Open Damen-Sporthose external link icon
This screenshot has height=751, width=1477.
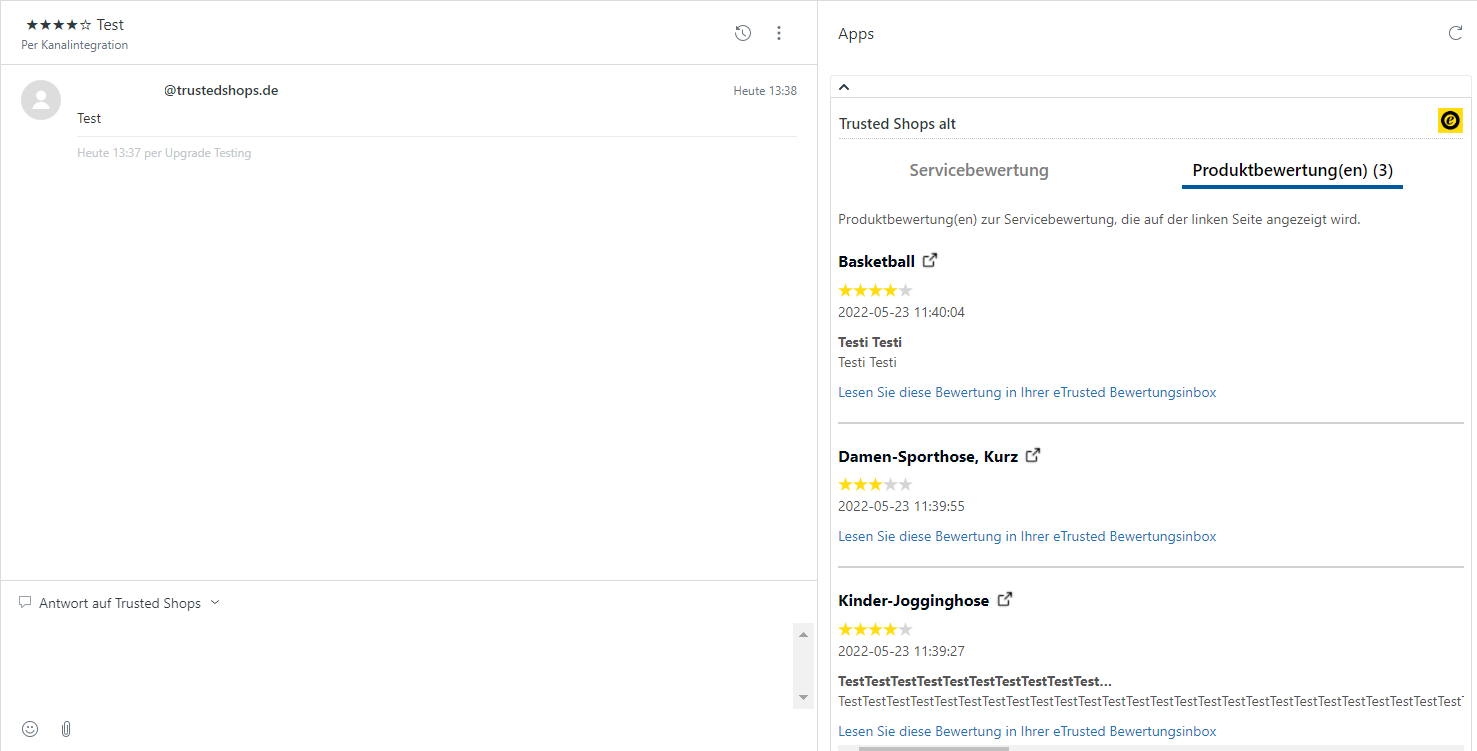coord(1033,455)
